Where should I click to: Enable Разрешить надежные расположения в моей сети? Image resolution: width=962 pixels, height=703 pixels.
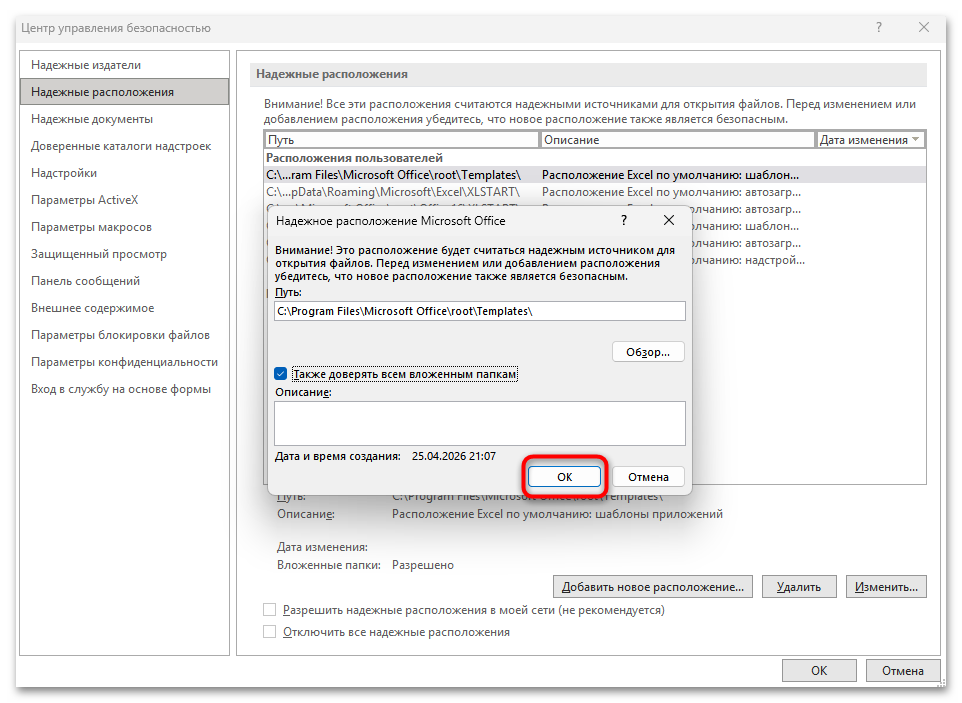[269, 610]
